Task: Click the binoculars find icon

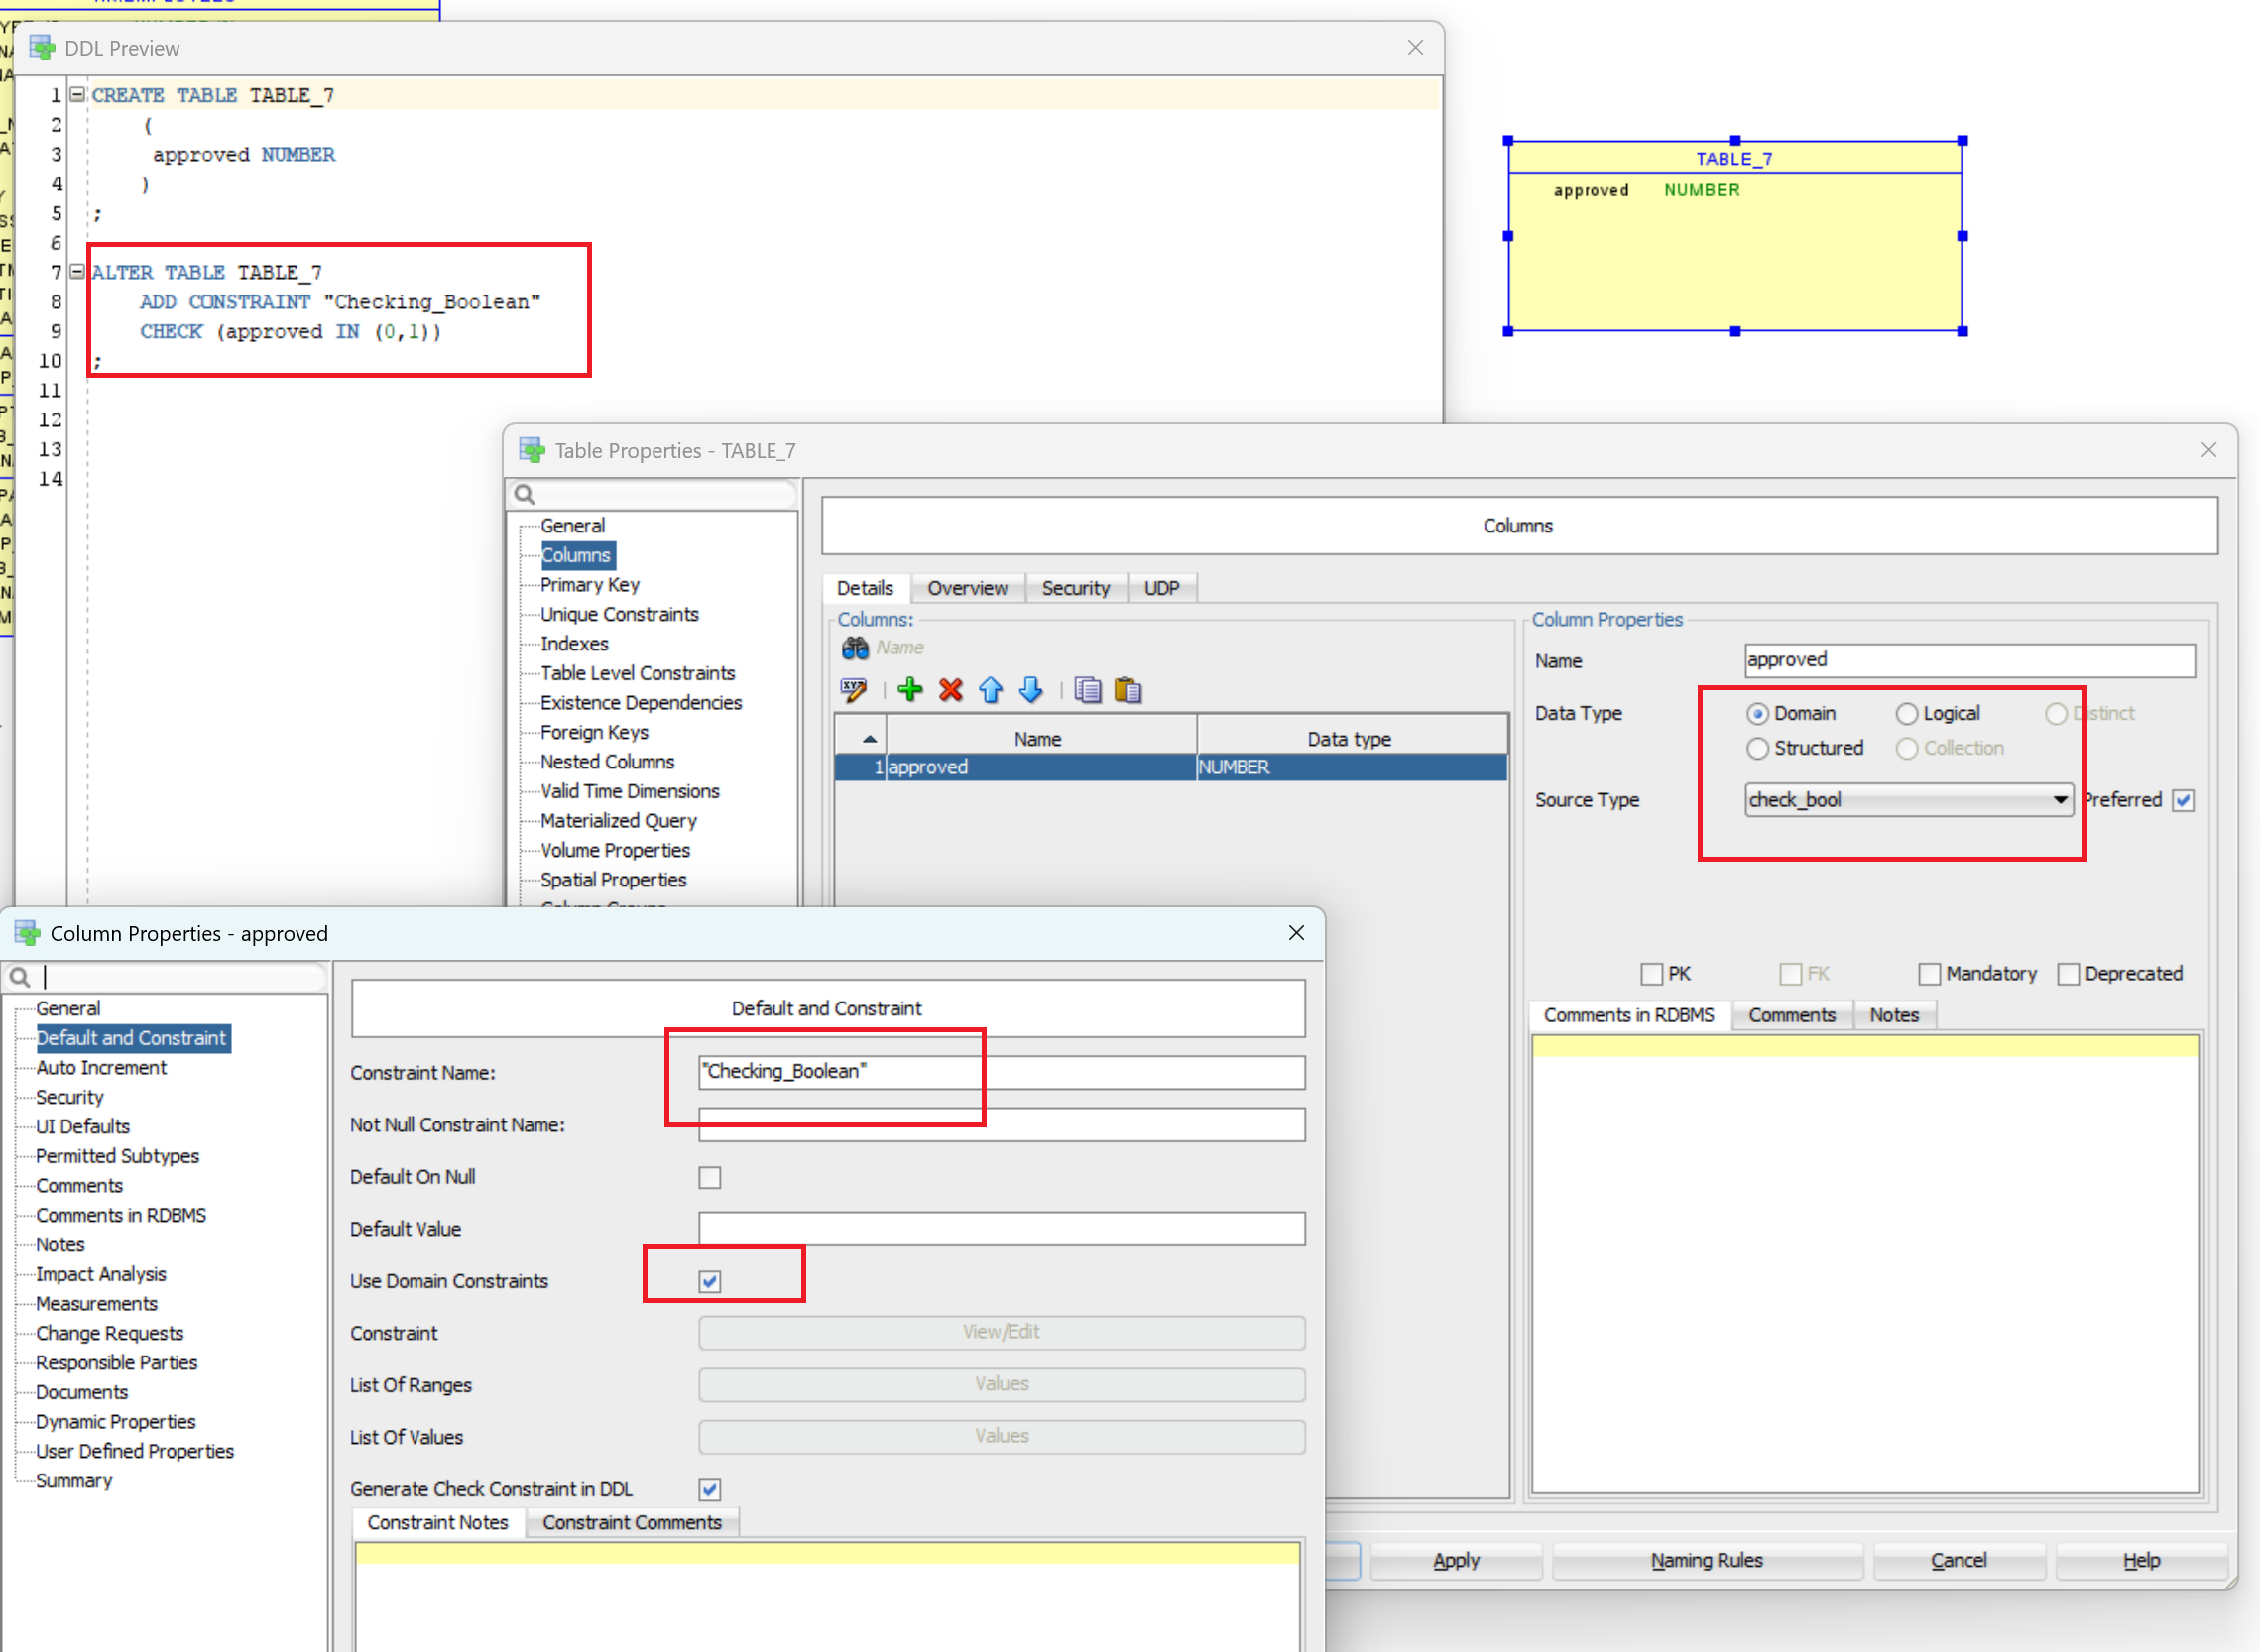Action: [x=854, y=648]
